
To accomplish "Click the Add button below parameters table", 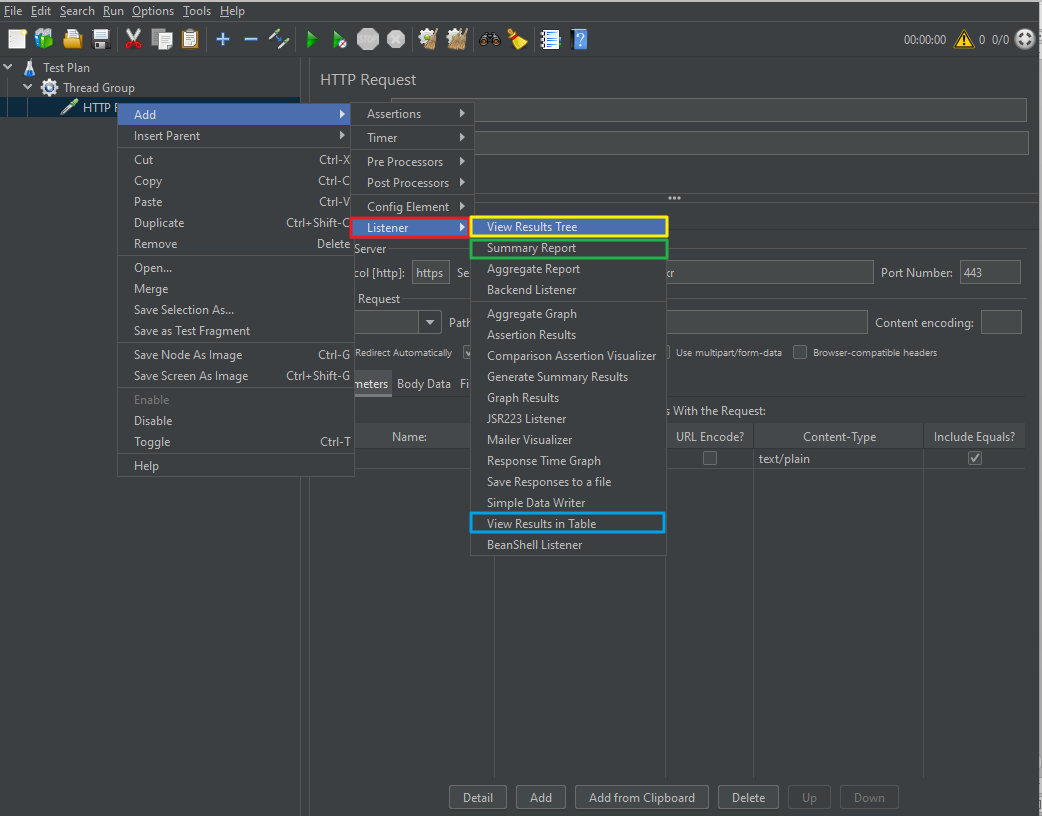I will click(541, 797).
